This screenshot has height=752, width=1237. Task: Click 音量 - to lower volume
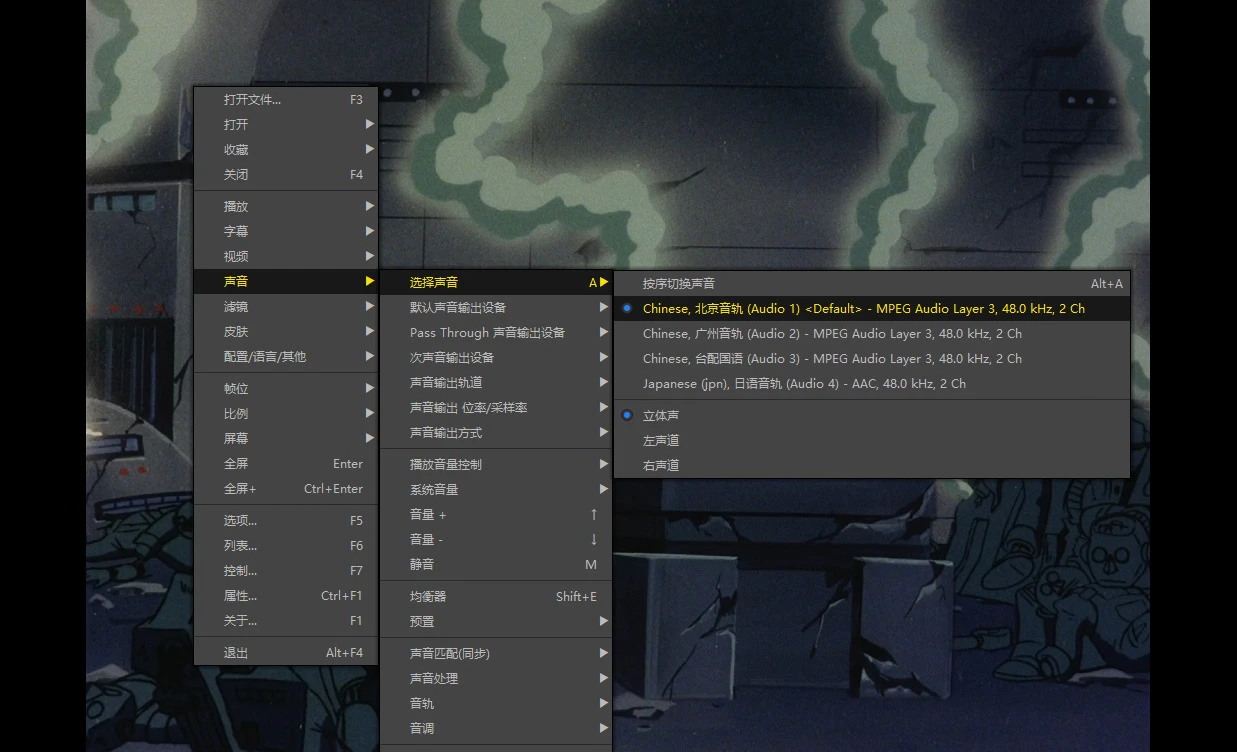[x=496, y=539]
